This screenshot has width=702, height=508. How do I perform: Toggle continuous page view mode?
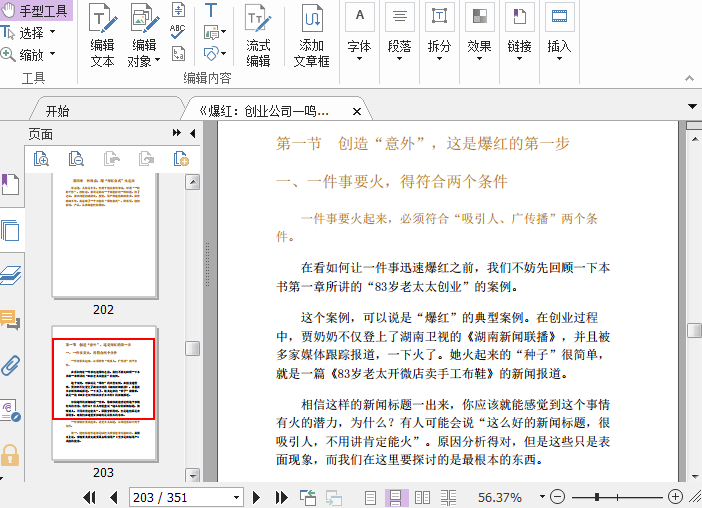pyautogui.click(x=396, y=497)
